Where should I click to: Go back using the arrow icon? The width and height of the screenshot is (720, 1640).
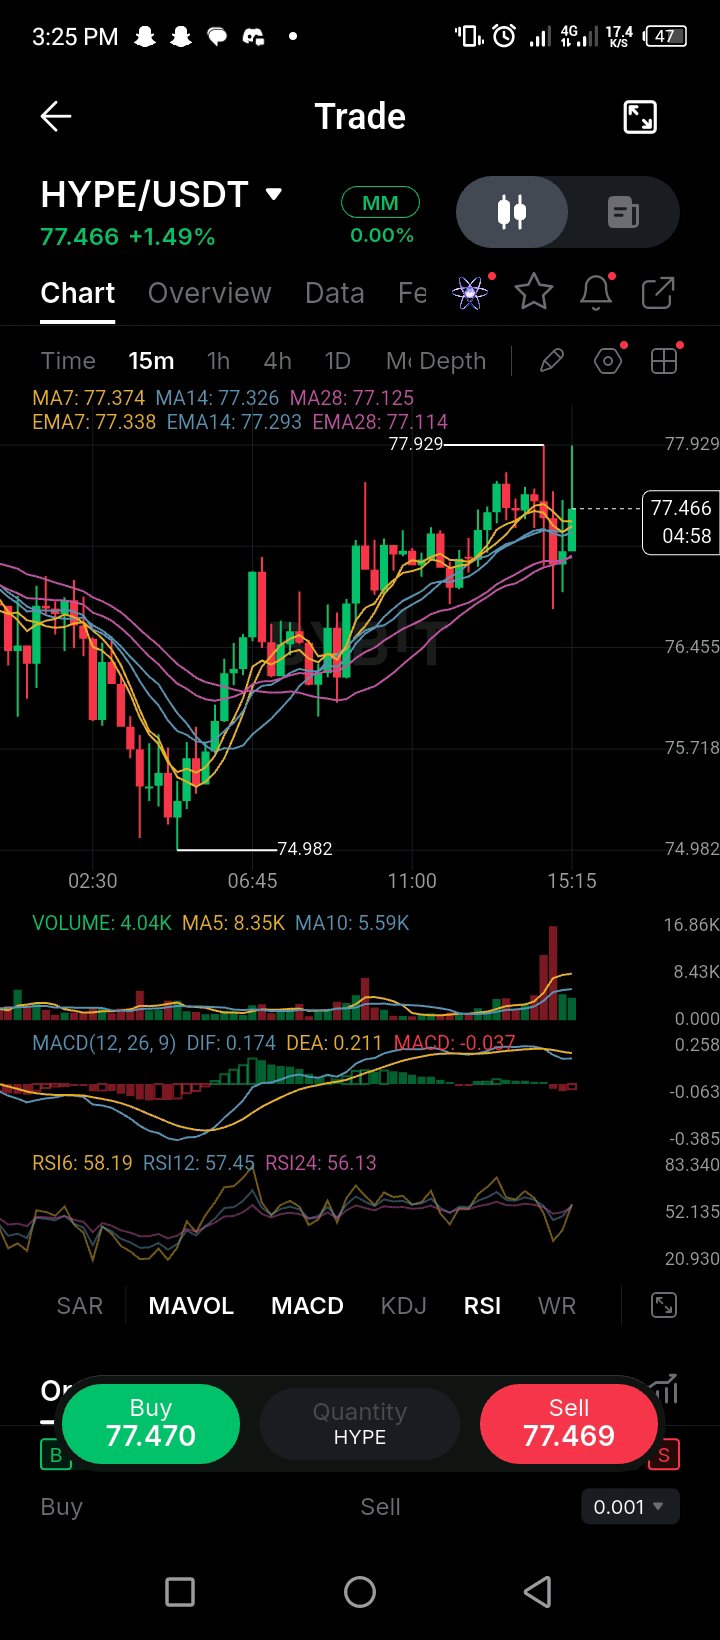(x=56, y=117)
